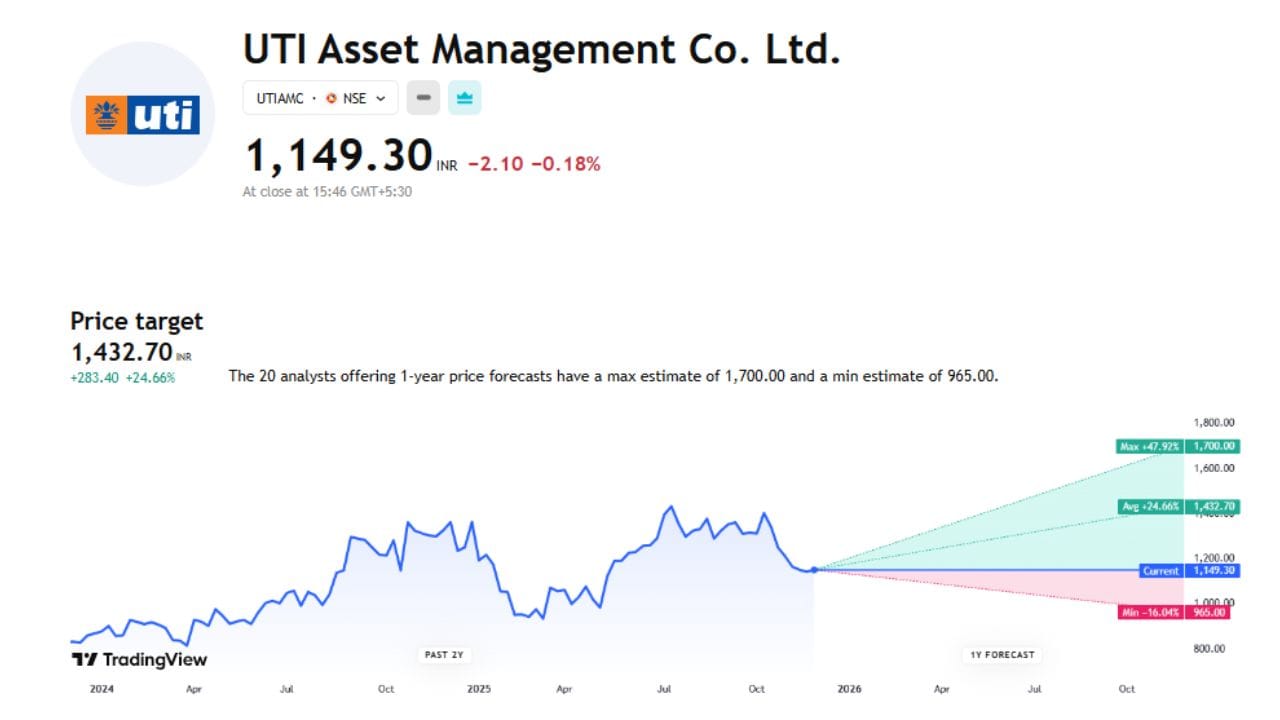Click the +283.40 +24.66% change text
This screenshot has height=720, width=1280.
tap(122, 378)
